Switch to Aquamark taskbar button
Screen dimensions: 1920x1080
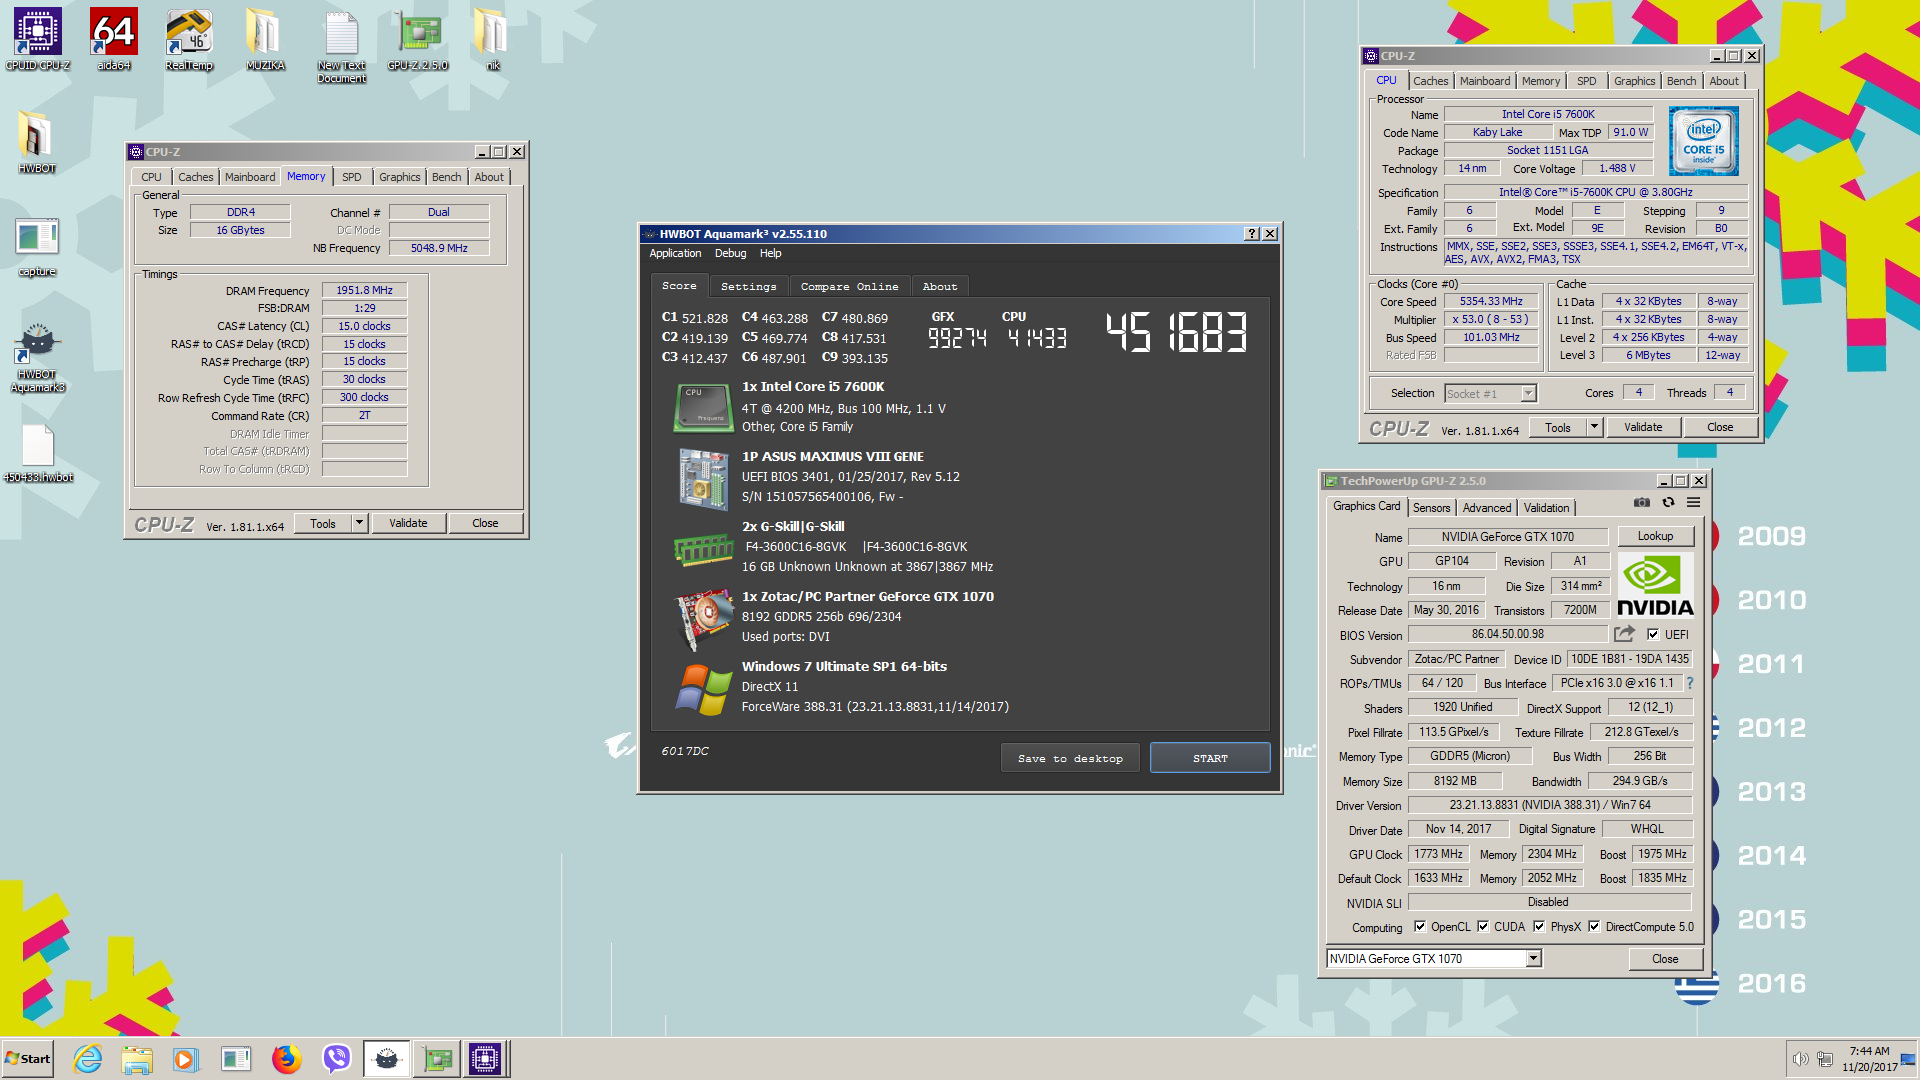tap(387, 1059)
